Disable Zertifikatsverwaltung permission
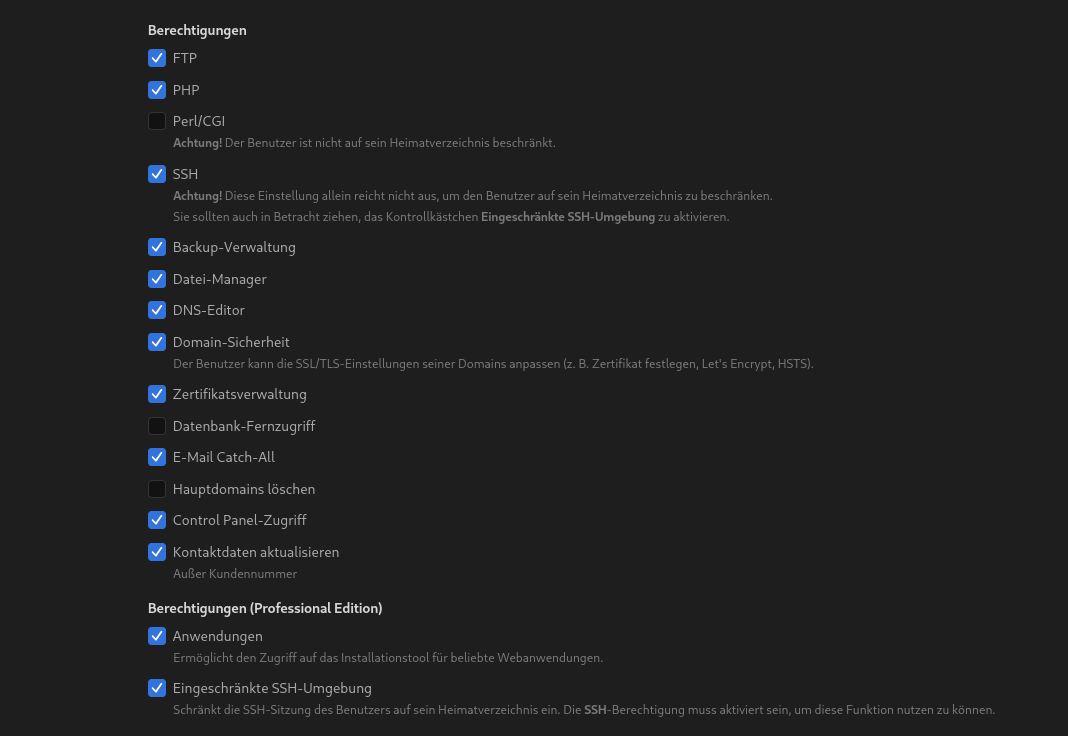The height and width of the screenshot is (736, 1068). pos(157,394)
